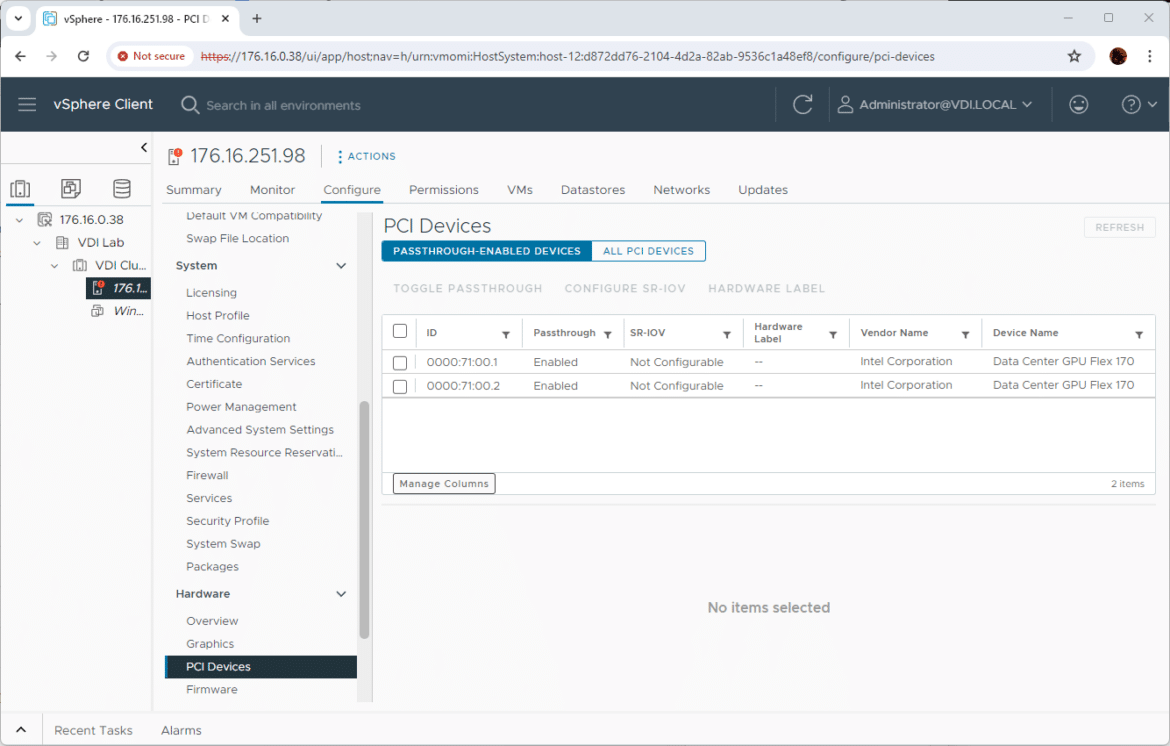Viewport: 1170px width, 746px height.
Task: Select the VMs and Templates inventory icon
Action: pyautogui.click(x=71, y=189)
